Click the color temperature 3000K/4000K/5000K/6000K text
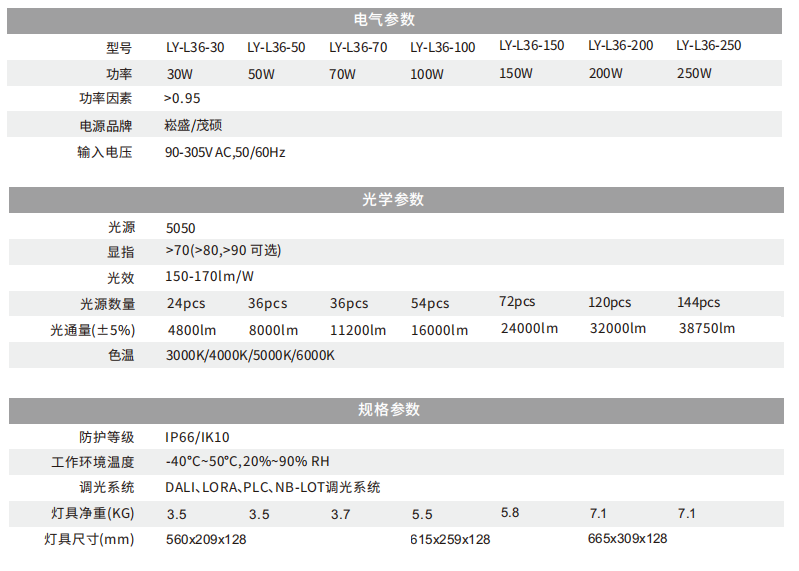The image size is (799, 571). [250, 355]
